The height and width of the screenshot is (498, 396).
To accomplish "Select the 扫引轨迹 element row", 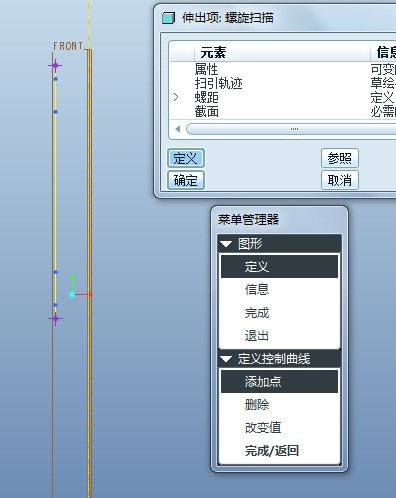I will coord(283,83).
